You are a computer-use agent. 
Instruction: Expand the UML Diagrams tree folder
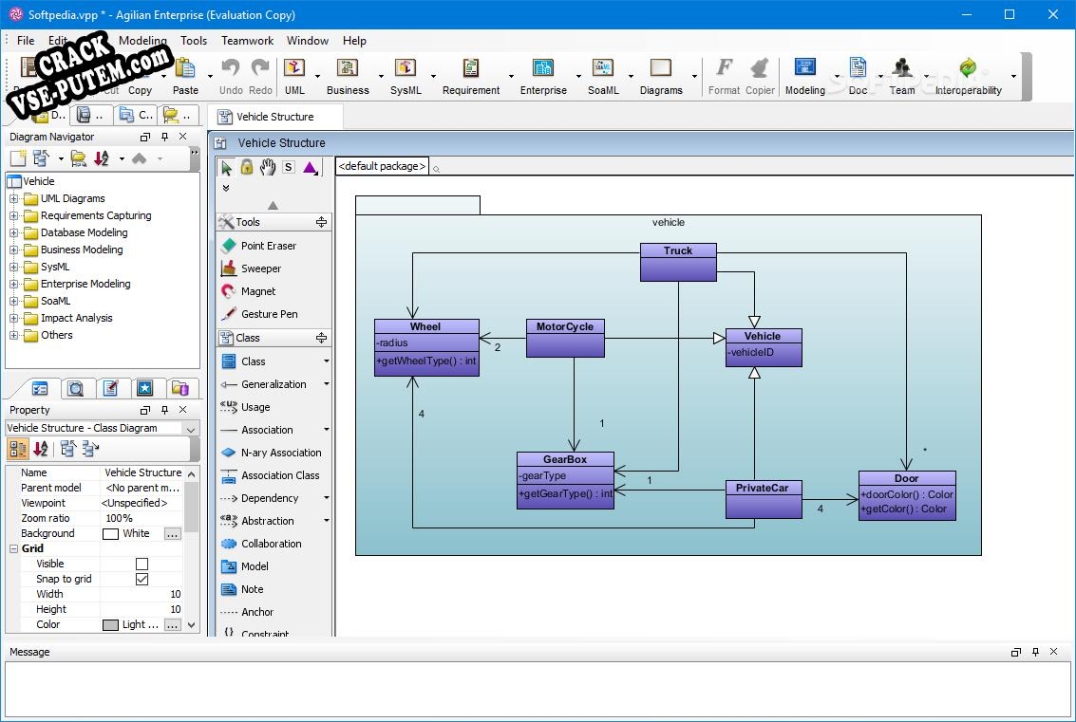[14, 198]
